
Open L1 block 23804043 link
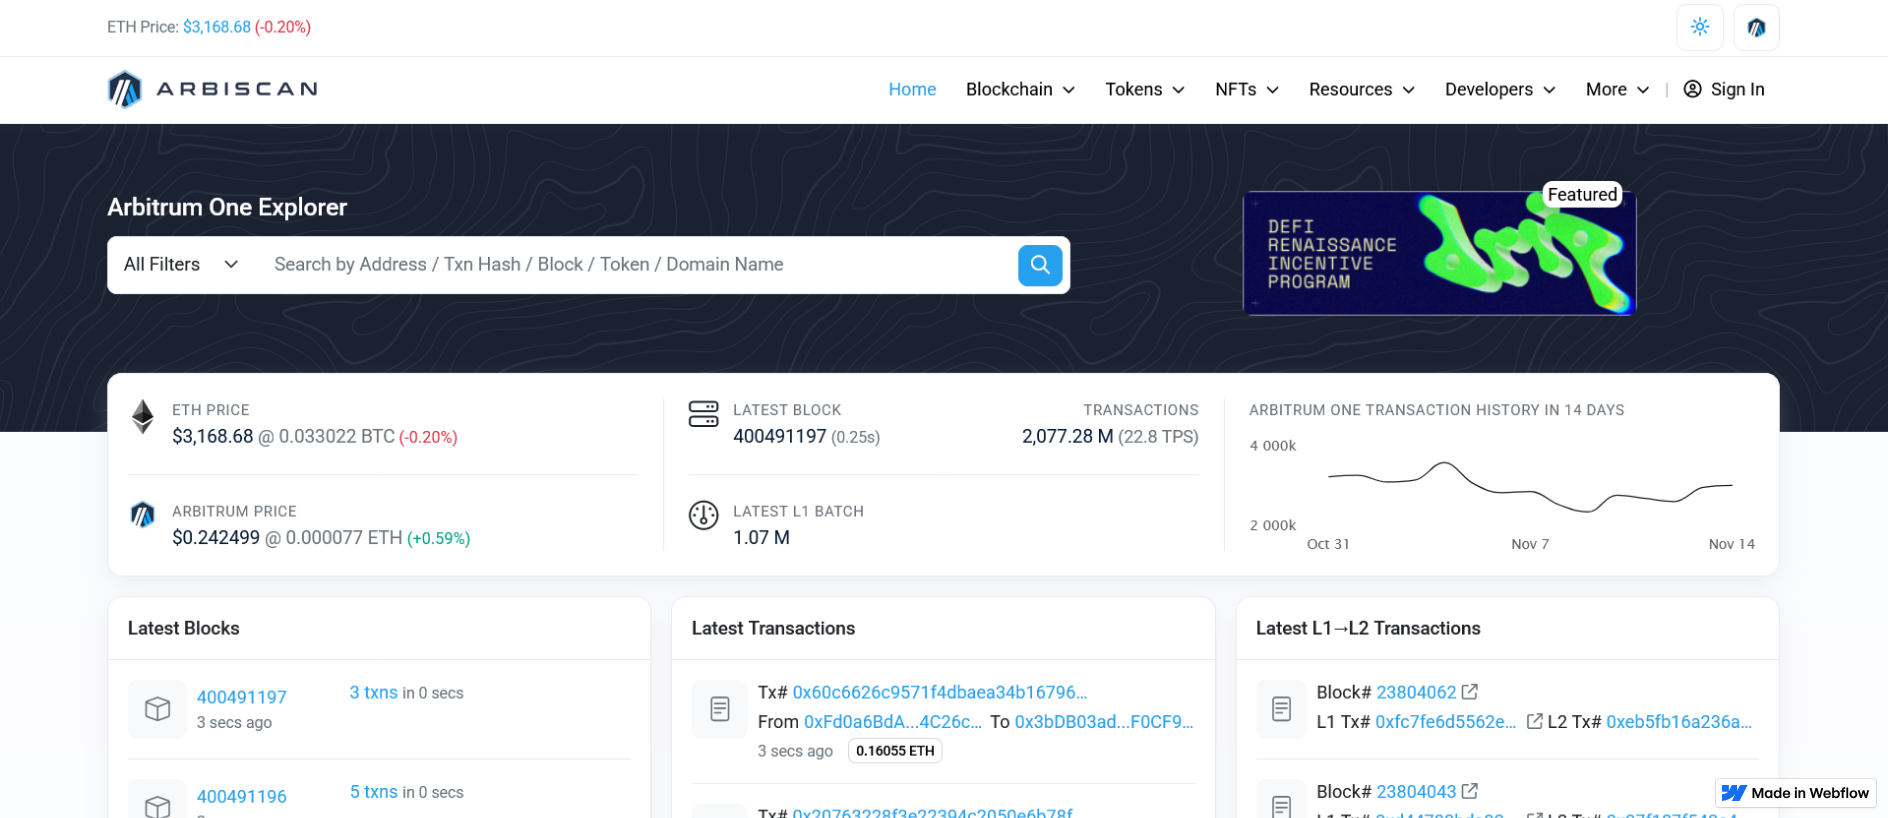pos(1416,792)
